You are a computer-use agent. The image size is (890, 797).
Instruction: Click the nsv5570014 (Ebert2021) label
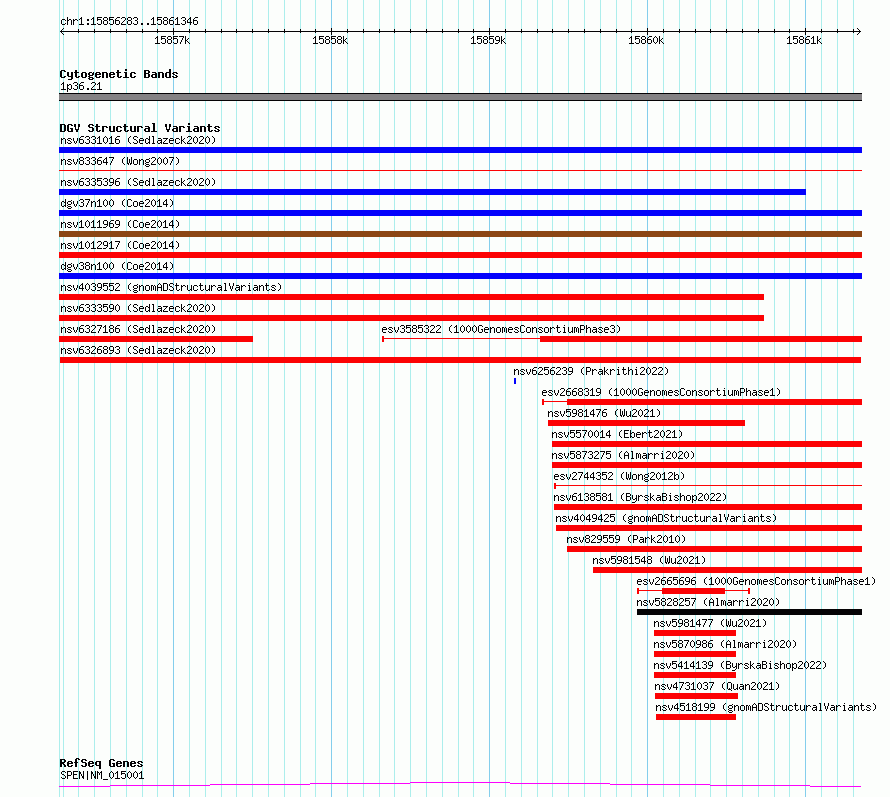pyautogui.click(x=617, y=434)
